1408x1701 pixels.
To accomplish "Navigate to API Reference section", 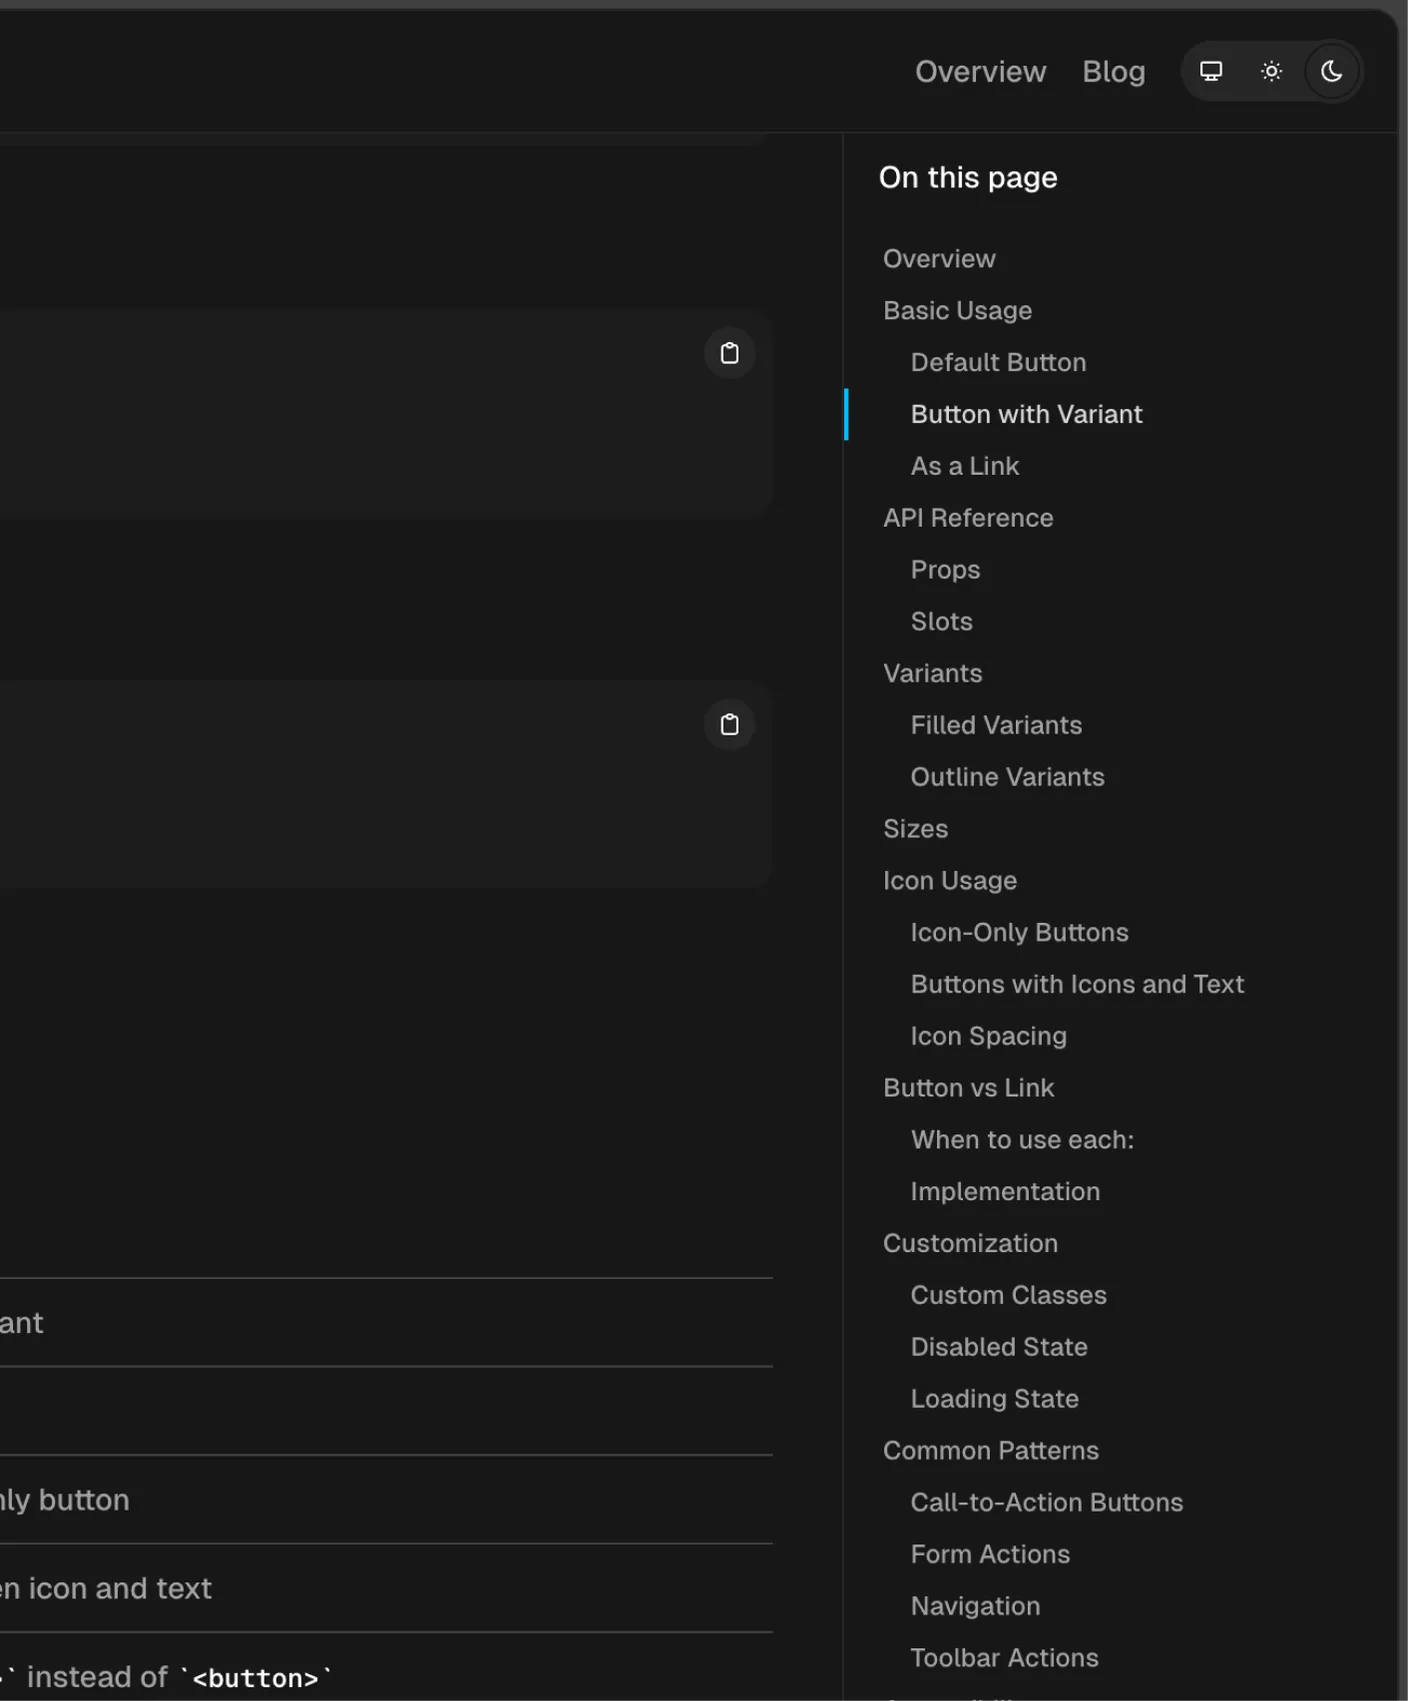I will 968,518.
